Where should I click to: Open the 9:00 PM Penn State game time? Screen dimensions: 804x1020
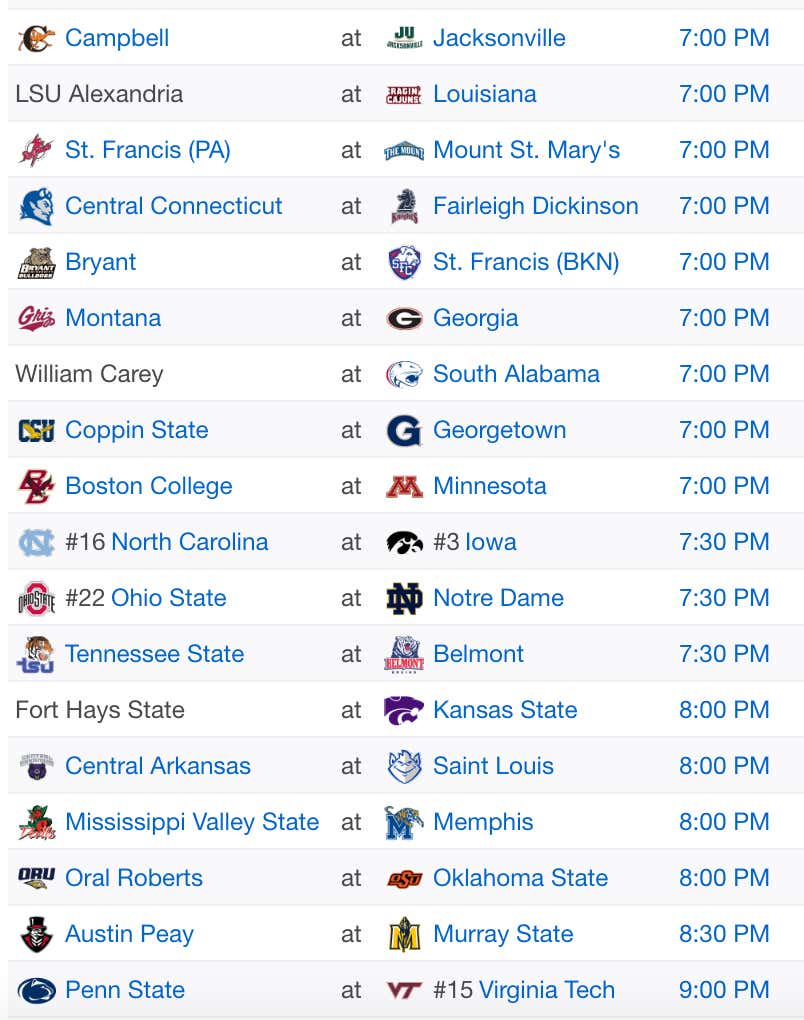(724, 990)
